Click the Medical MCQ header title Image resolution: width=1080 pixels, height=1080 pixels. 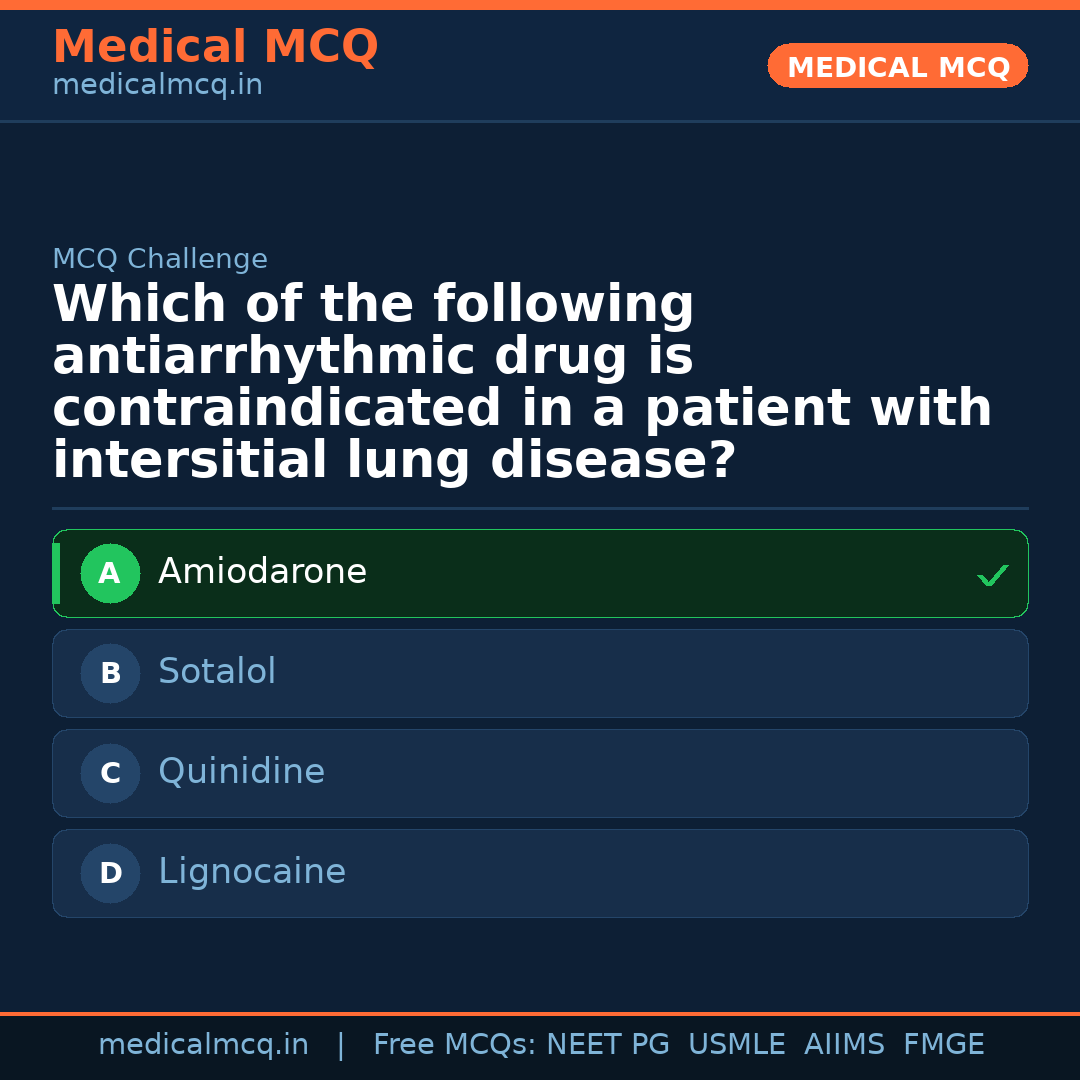click(215, 47)
